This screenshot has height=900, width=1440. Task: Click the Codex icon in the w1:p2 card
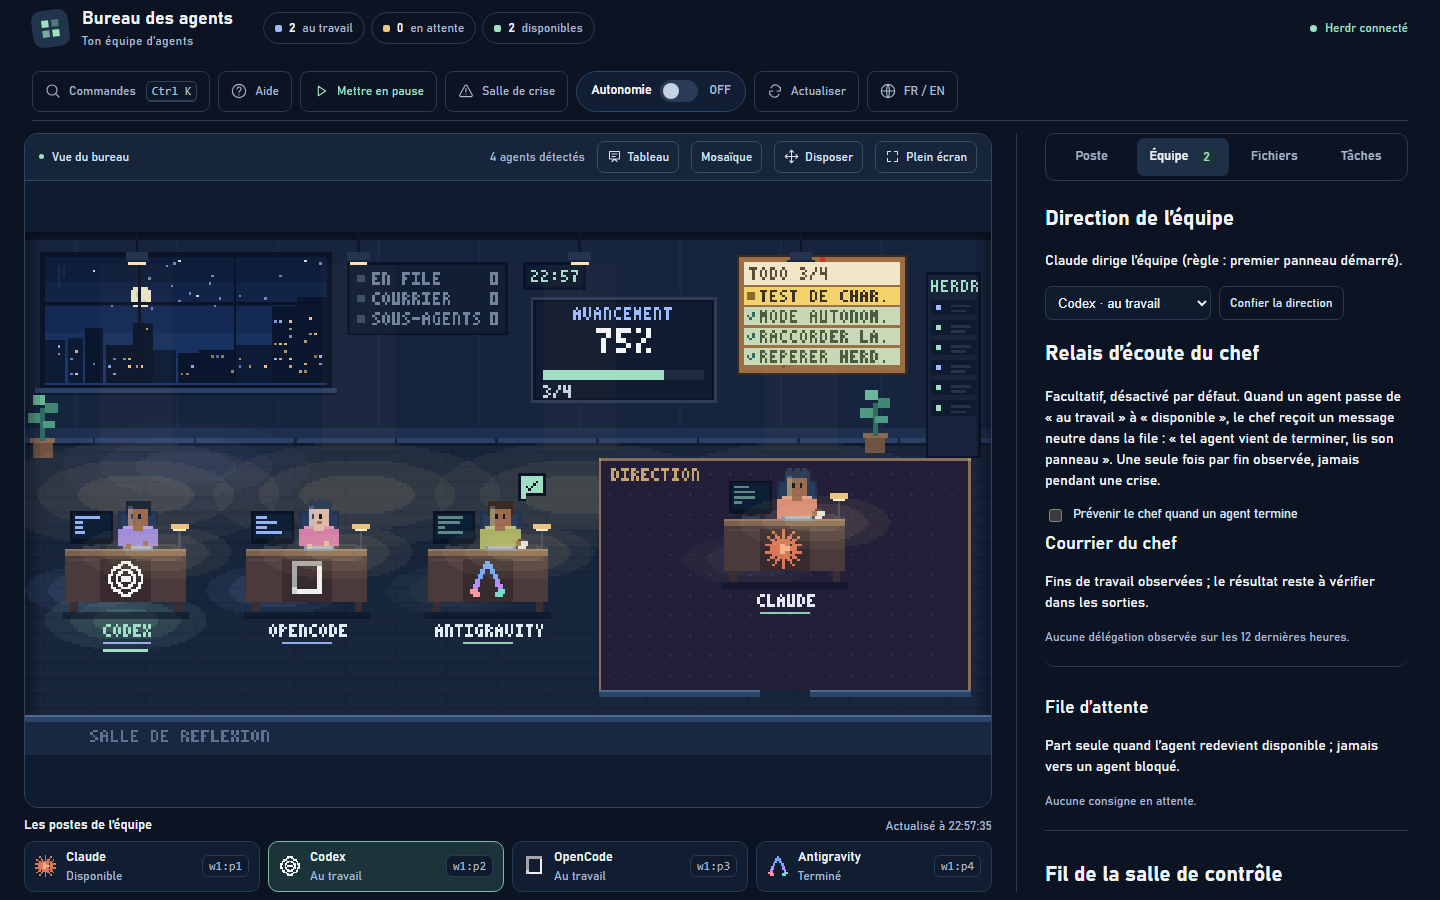tap(290, 866)
